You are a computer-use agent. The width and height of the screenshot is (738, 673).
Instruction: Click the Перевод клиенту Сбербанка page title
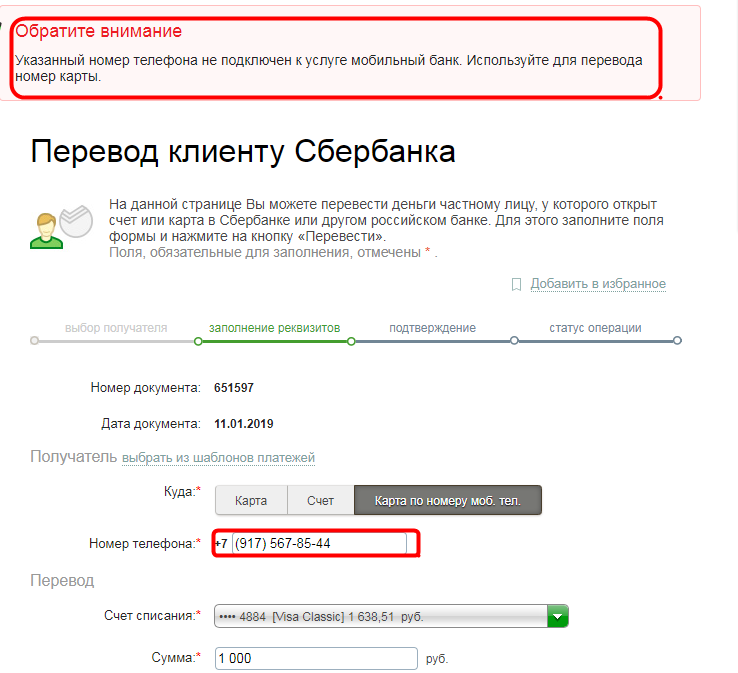point(243,152)
